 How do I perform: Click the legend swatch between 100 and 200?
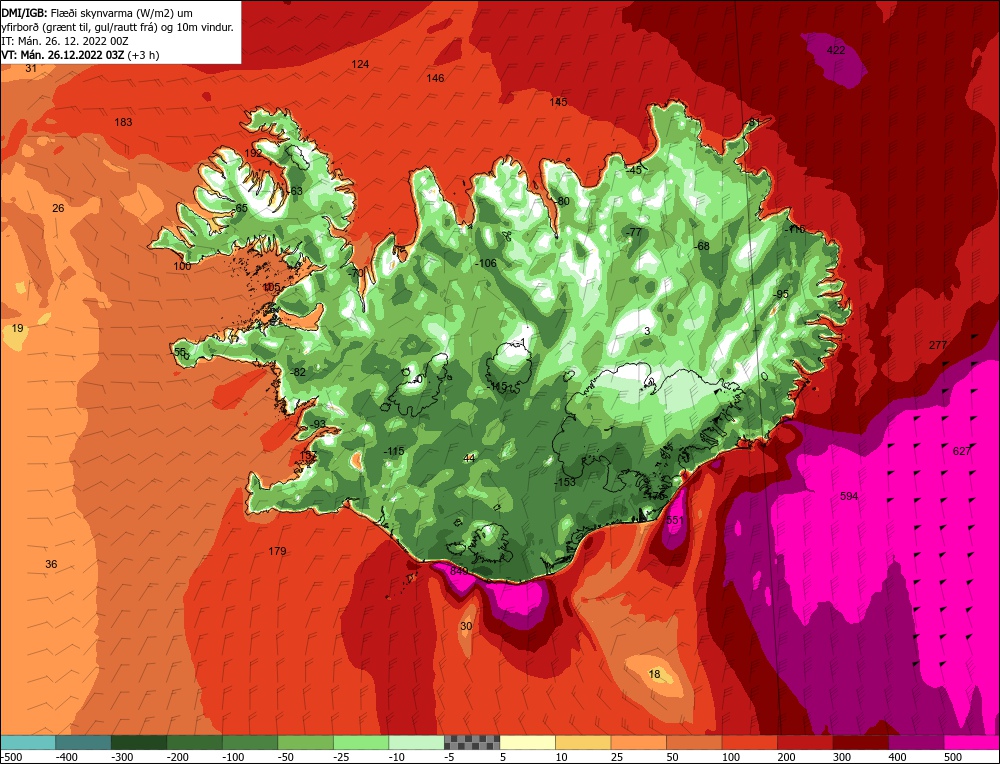coord(749,742)
